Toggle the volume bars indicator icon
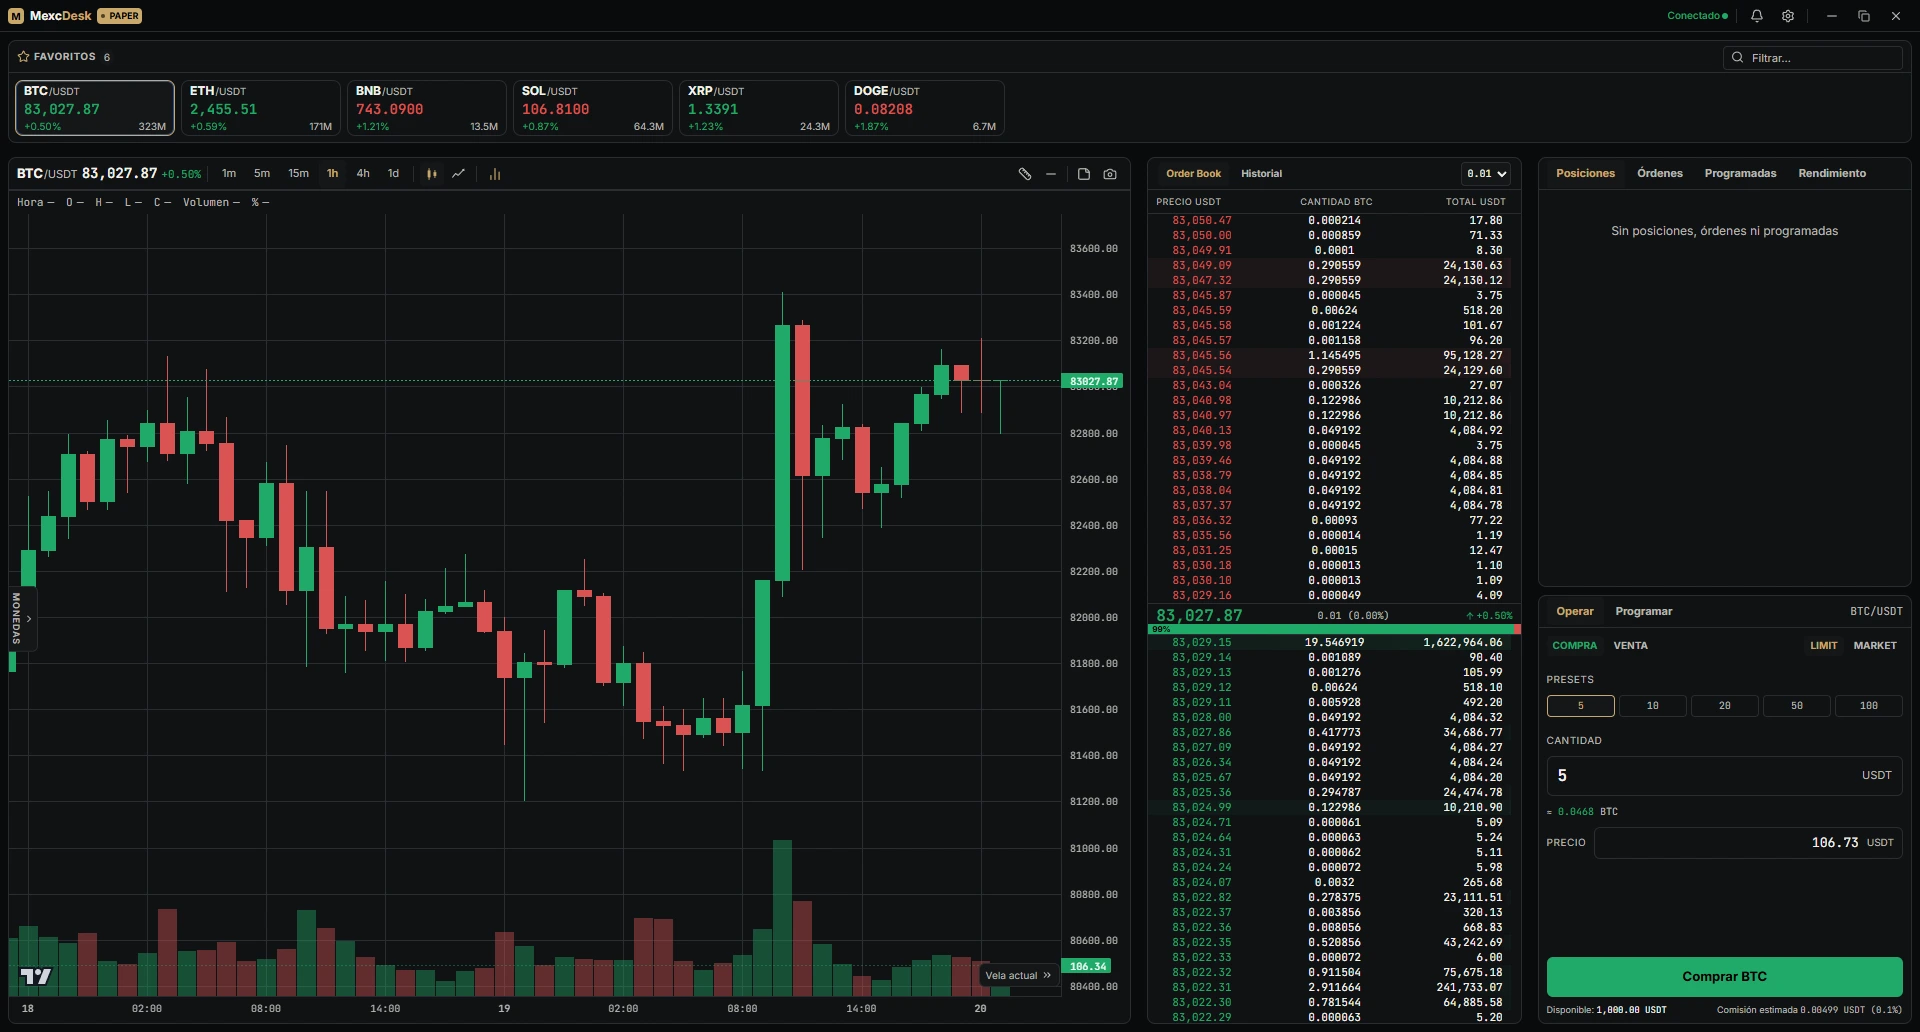The width and height of the screenshot is (1920, 1032). [x=495, y=174]
